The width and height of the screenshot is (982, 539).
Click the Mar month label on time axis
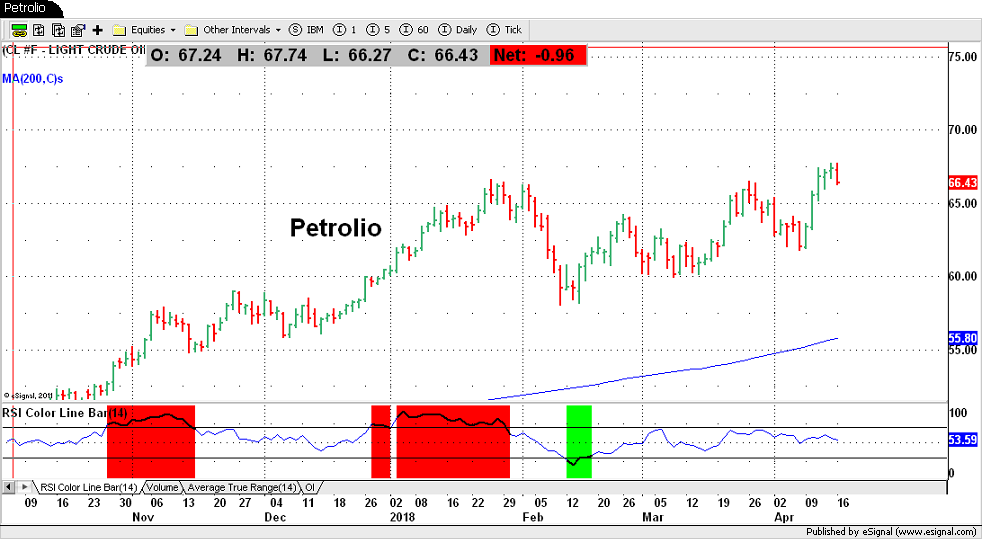point(653,517)
